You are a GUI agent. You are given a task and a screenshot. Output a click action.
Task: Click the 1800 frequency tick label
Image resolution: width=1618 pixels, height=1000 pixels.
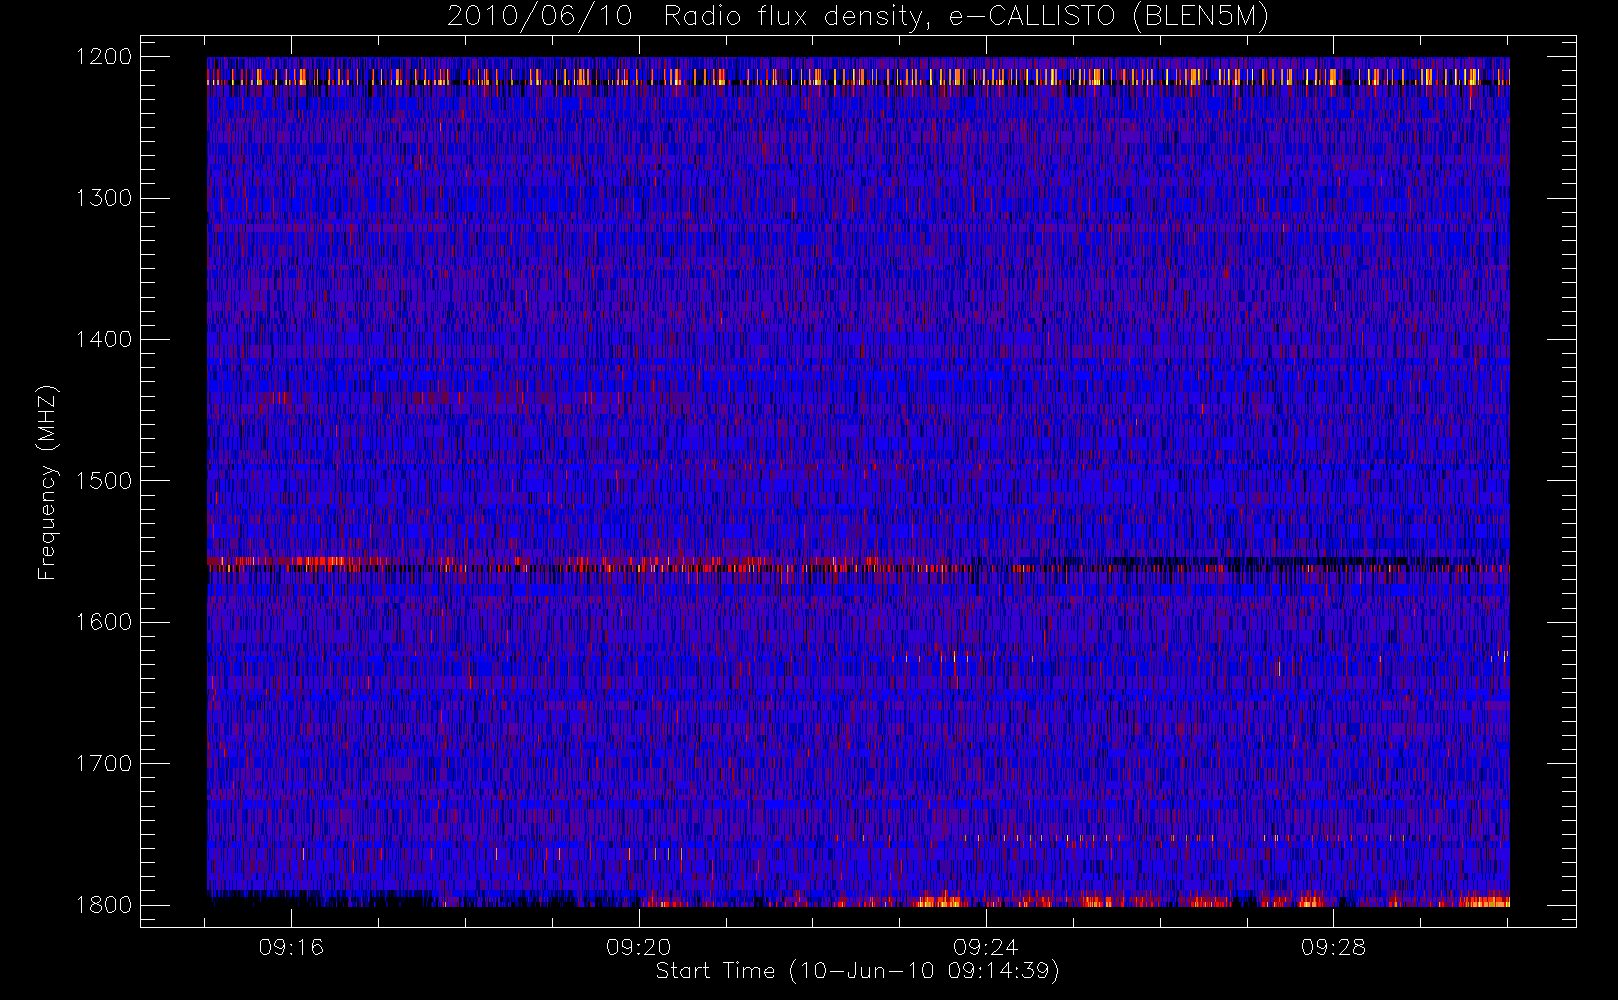(104, 905)
